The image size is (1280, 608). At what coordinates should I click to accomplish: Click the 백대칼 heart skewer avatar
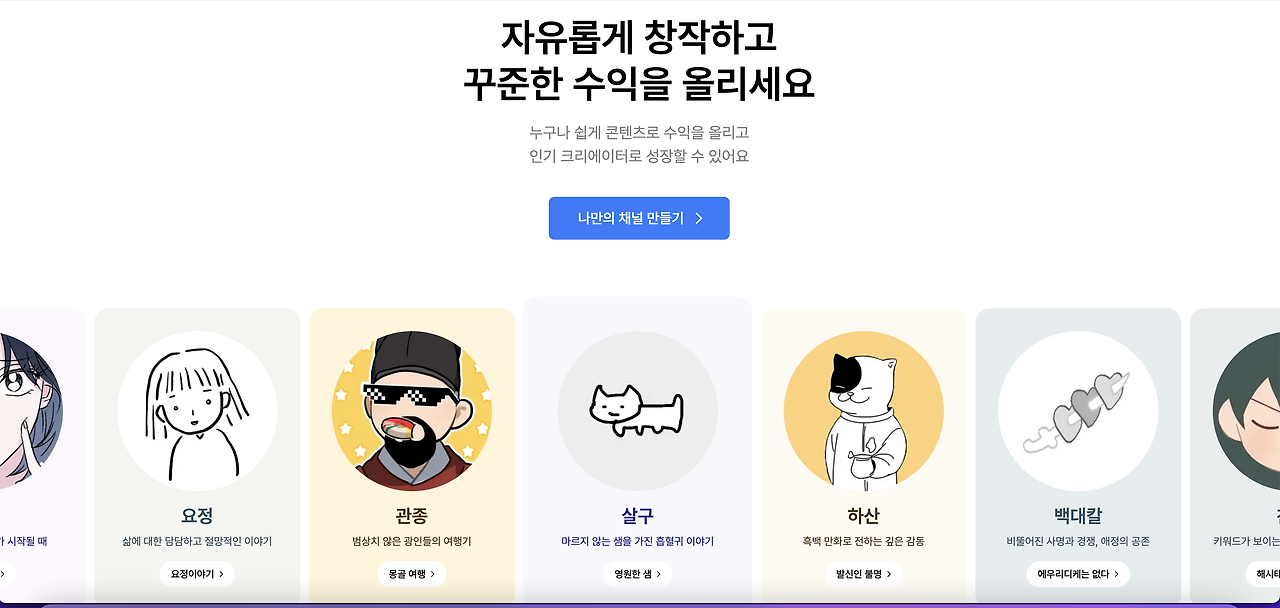click(1078, 411)
